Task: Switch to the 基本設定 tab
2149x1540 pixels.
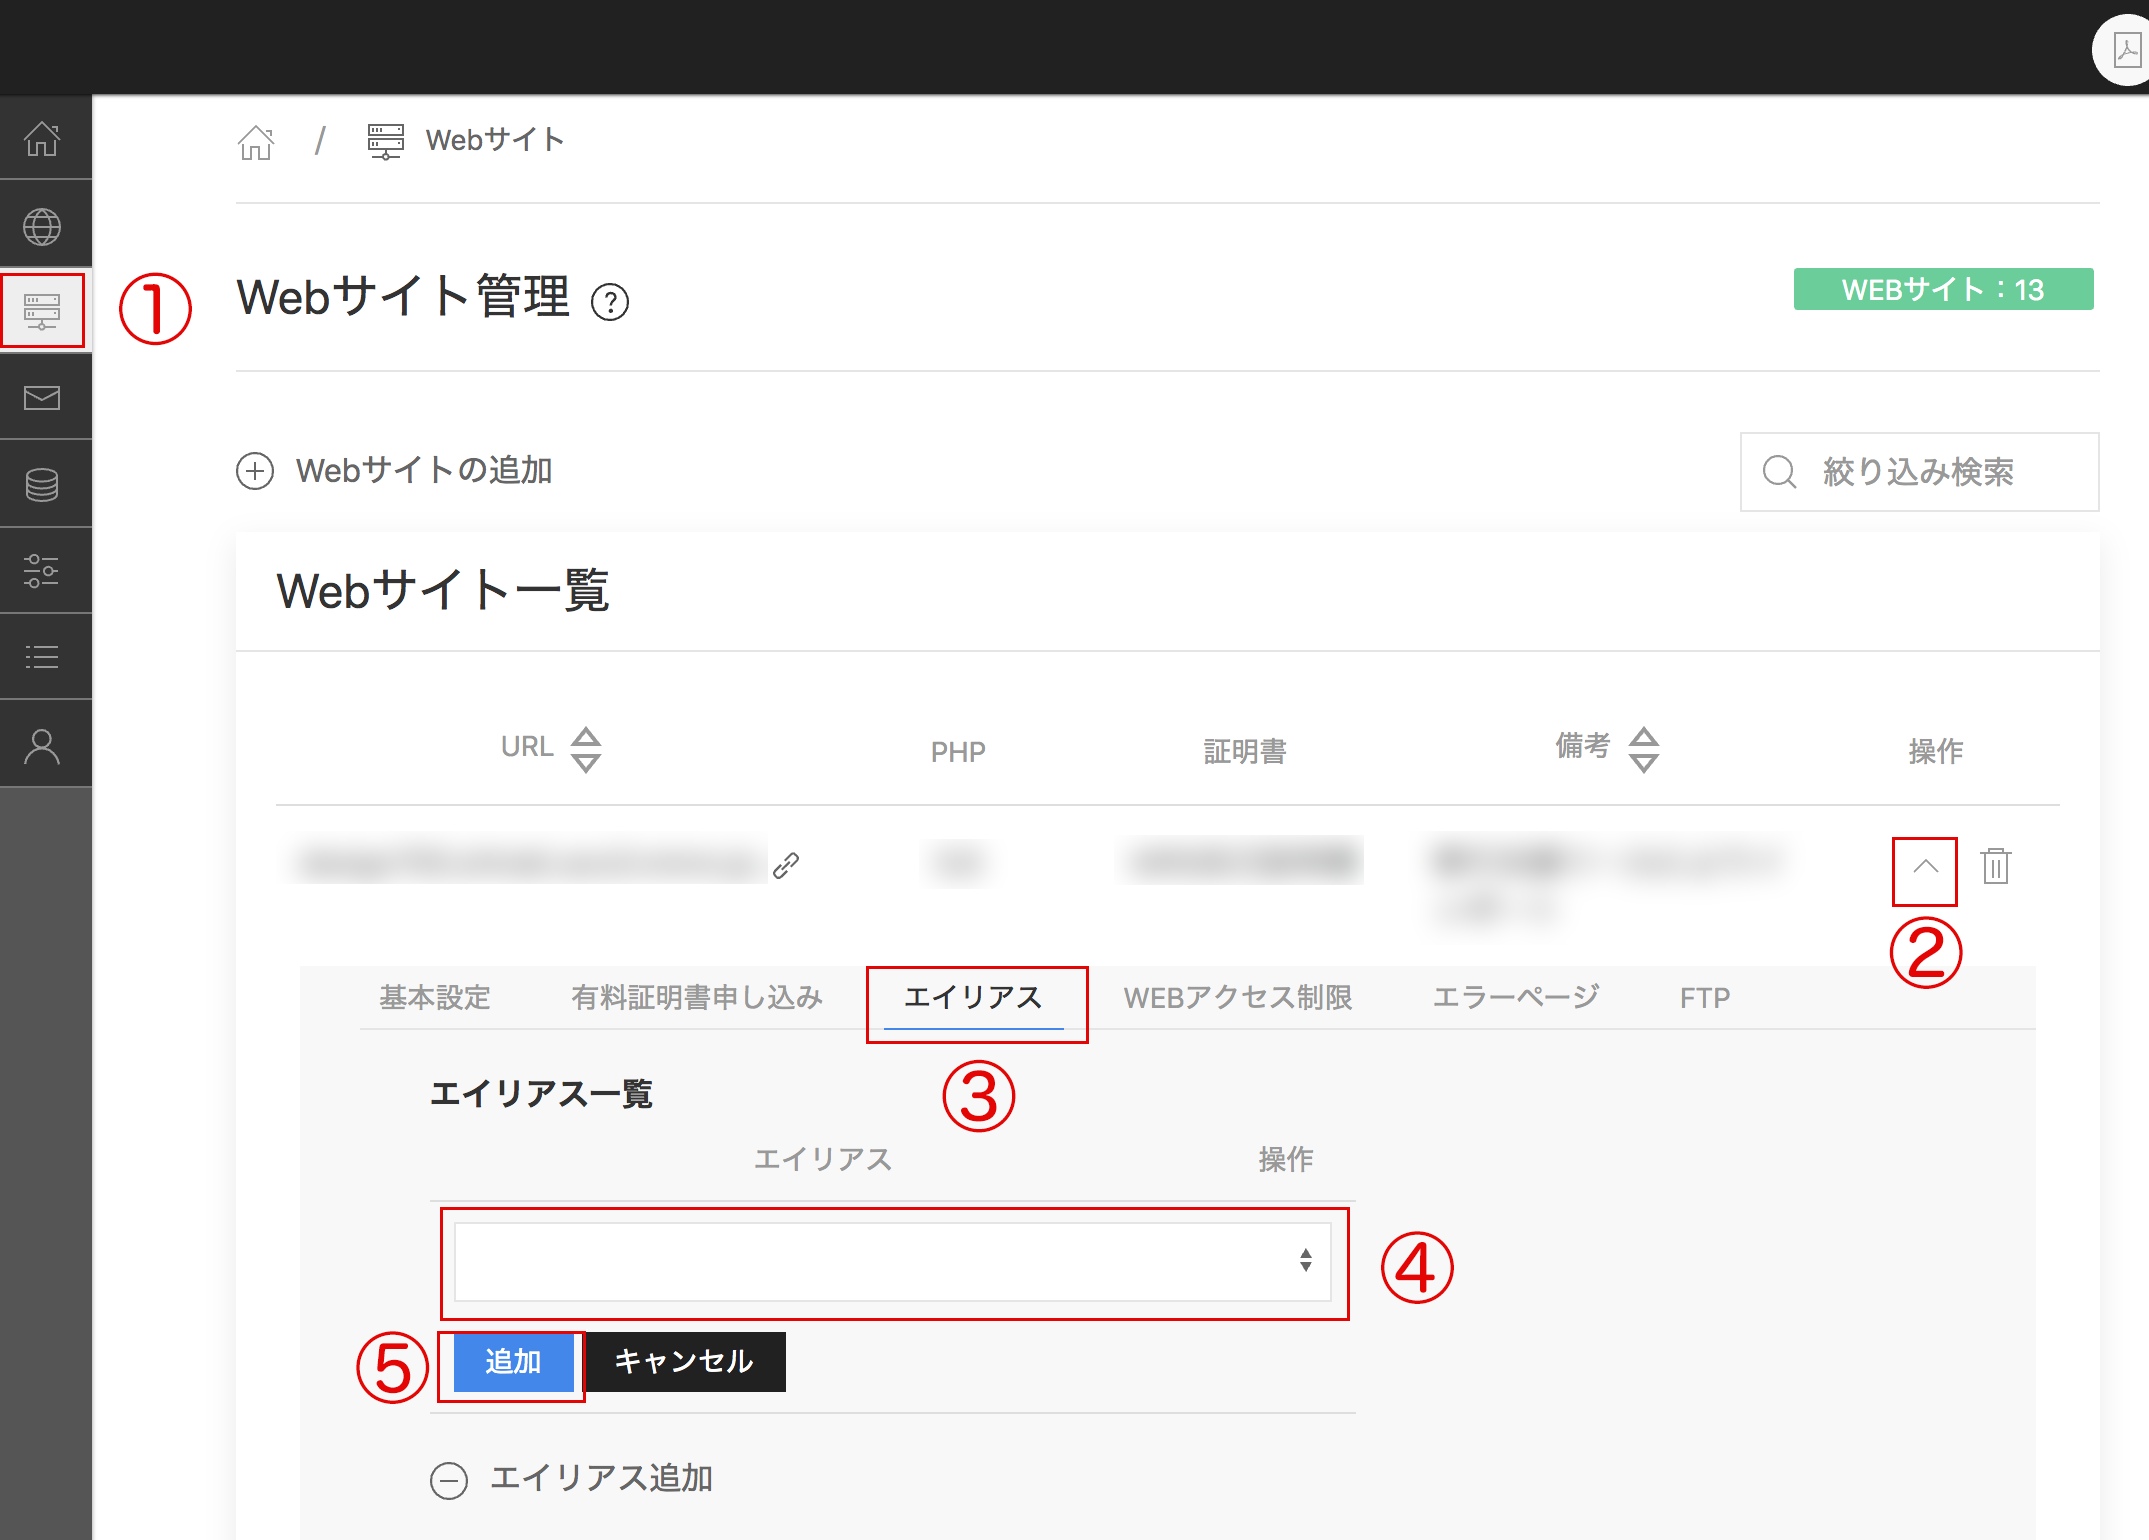Action: pos(435,997)
